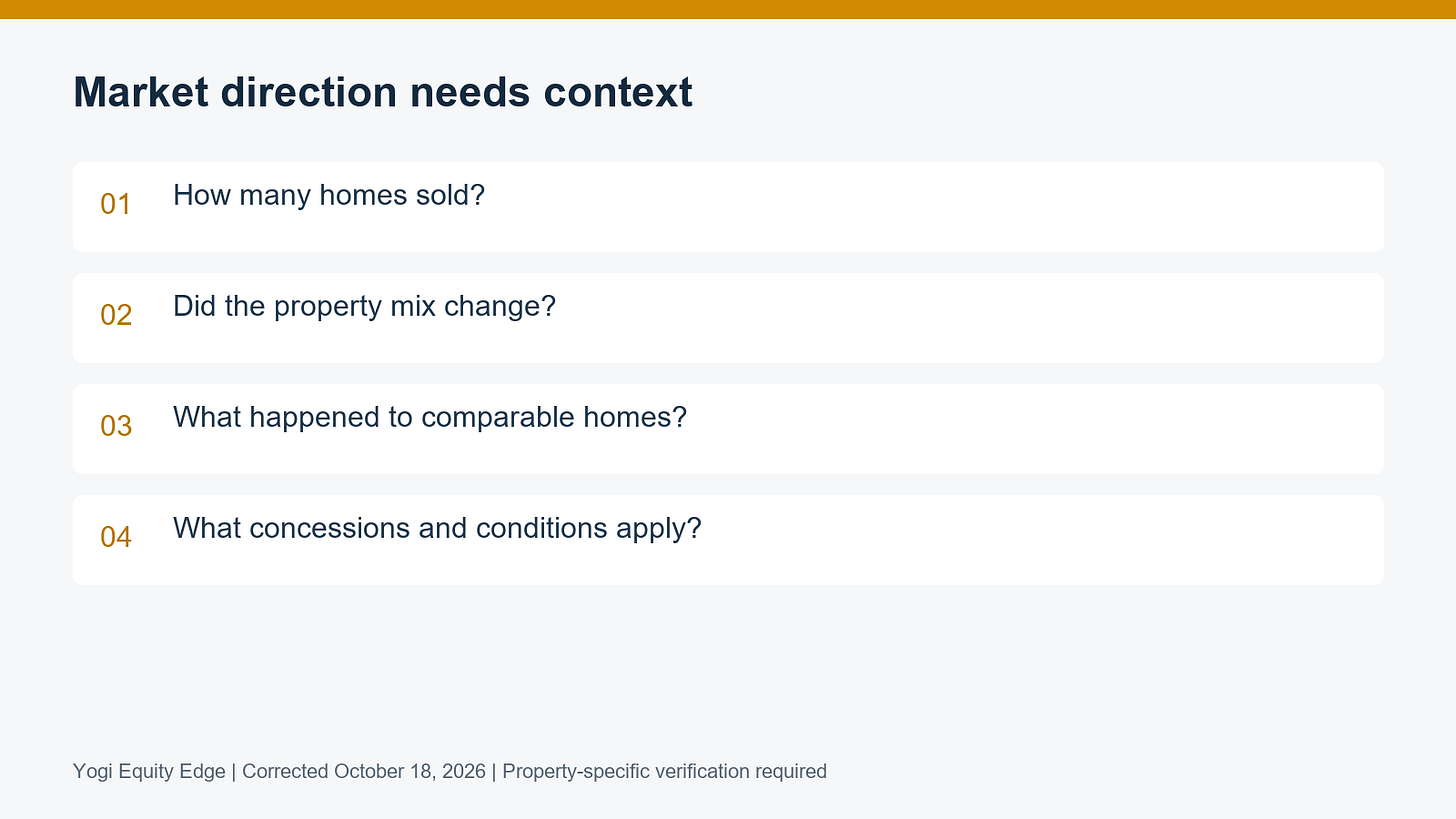Click 'Corrected October 18, 2026' footer text
Viewport: 1456px width, 819px height.
[x=364, y=771]
